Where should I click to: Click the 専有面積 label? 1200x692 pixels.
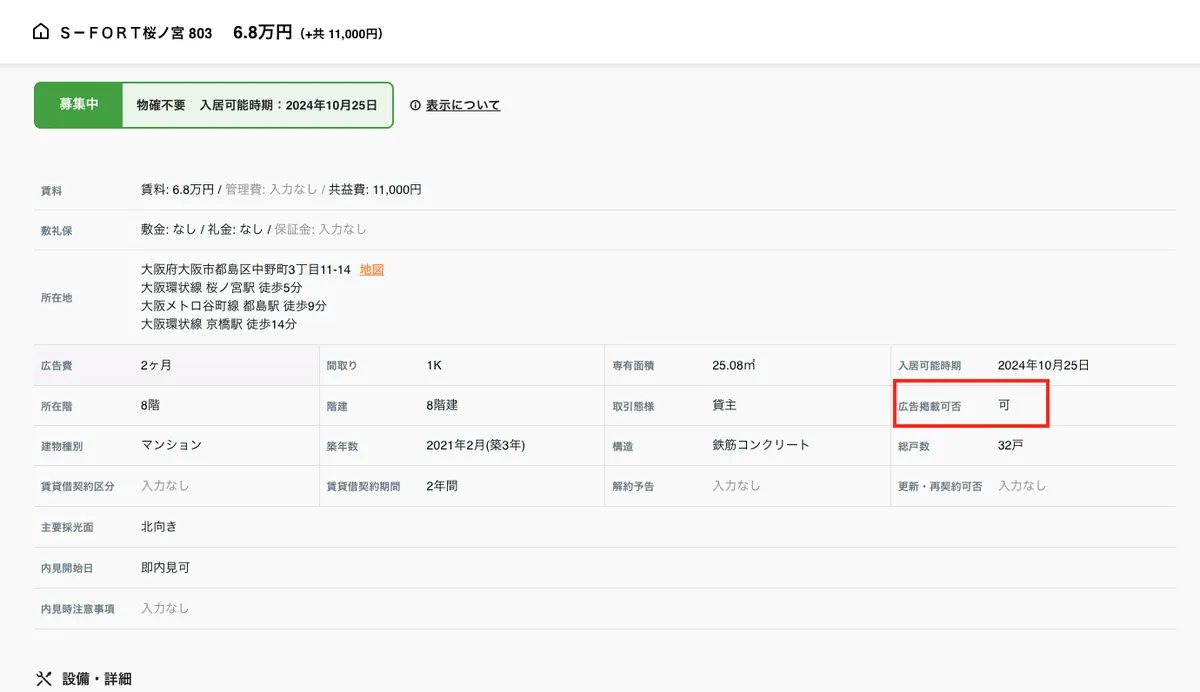633,366
